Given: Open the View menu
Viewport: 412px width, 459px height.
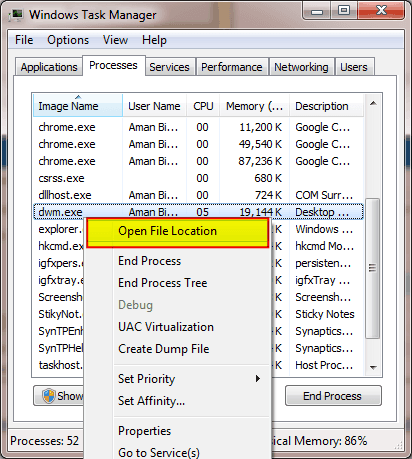Looking at the screenshot, I should point(115,40).
